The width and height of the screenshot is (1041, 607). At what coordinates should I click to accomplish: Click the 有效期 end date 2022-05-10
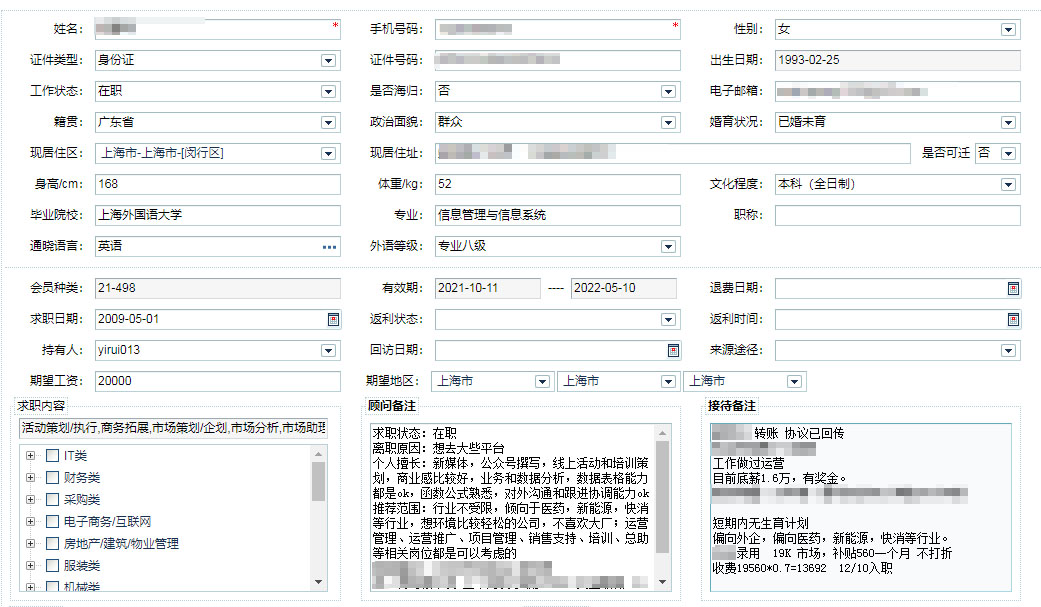(x=623, y=288)
